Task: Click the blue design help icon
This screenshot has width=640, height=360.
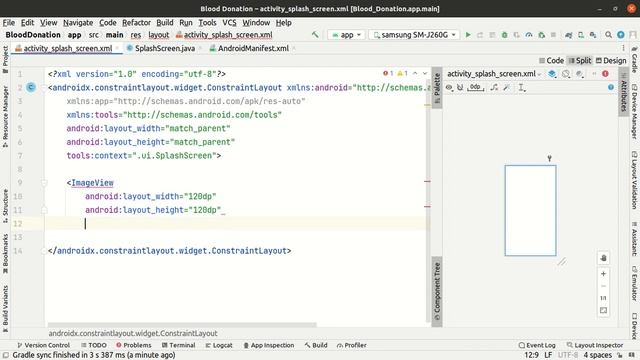Action: [611, 87]
